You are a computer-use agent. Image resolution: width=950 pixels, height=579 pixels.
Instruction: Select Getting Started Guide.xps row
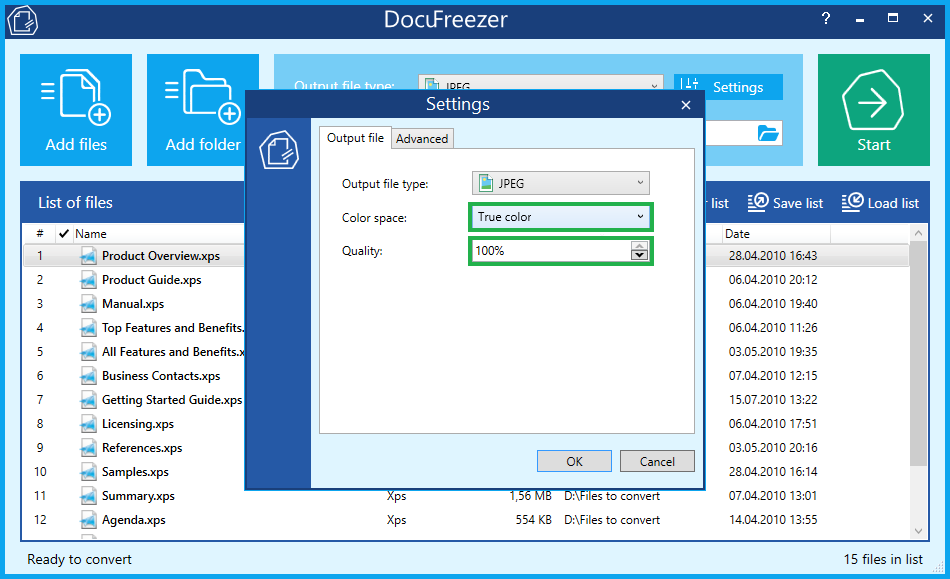172,400
